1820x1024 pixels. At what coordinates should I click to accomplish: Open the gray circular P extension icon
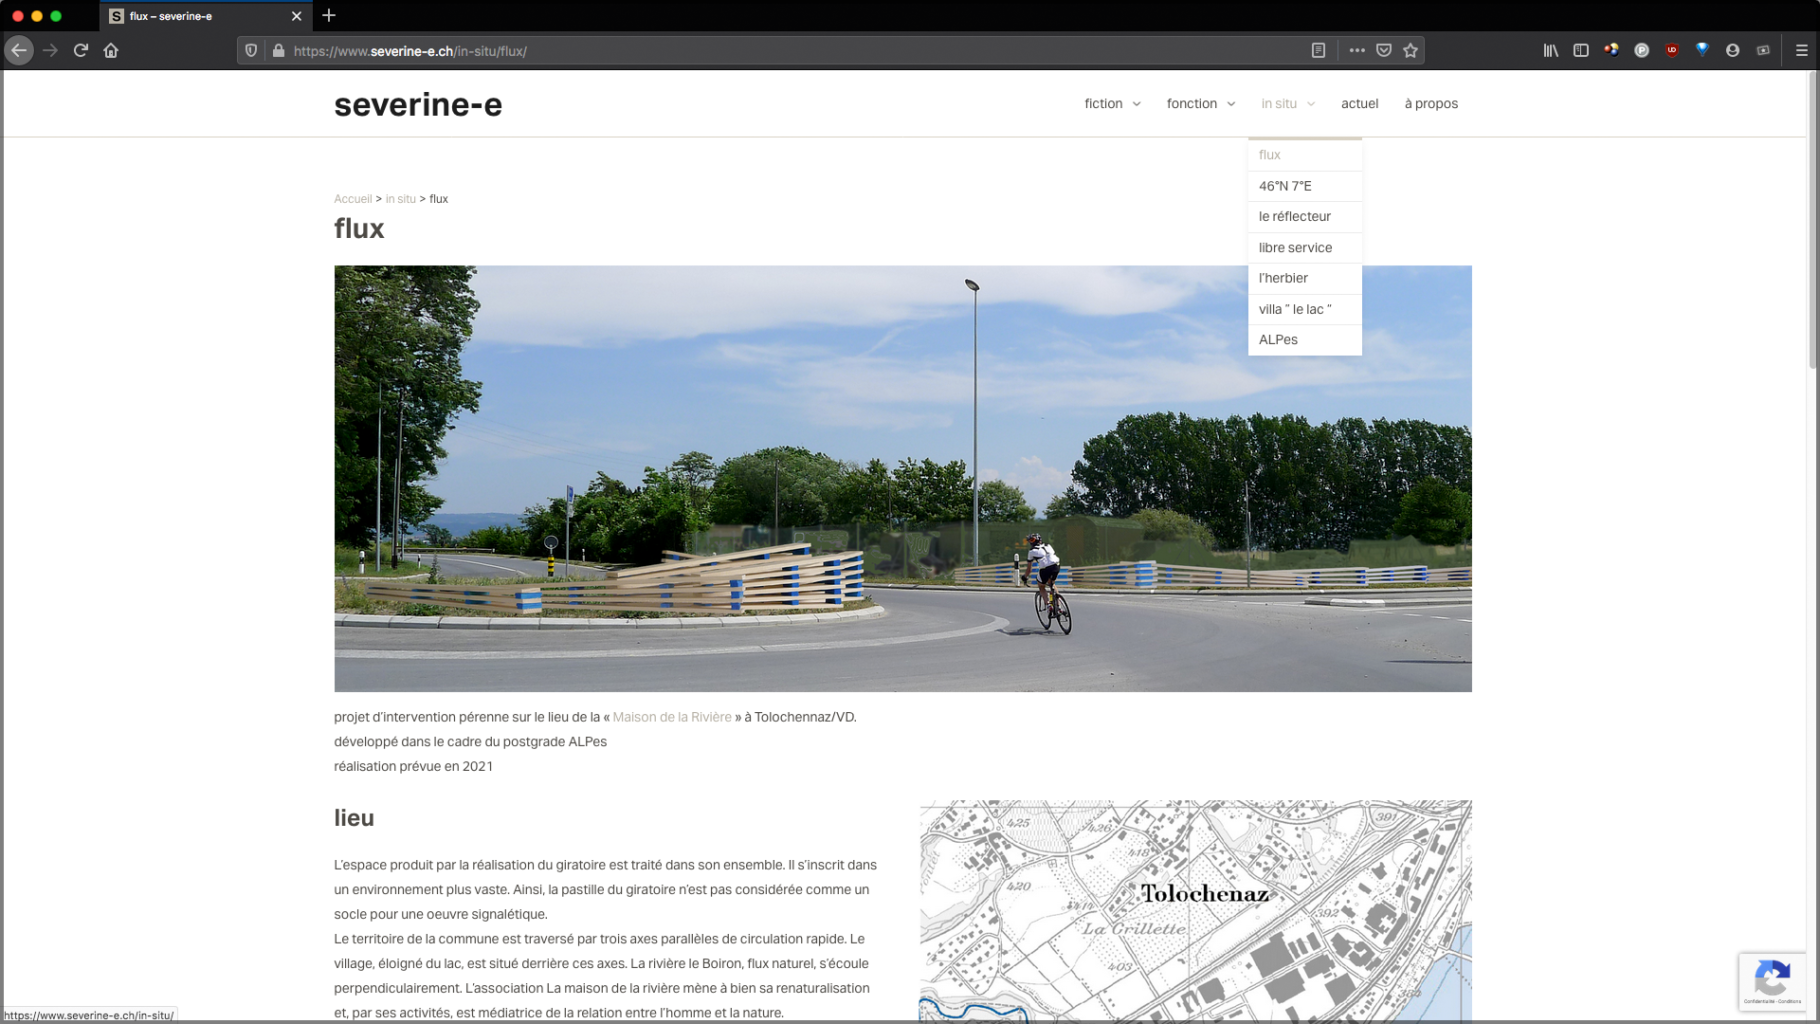click(1641, 50)
